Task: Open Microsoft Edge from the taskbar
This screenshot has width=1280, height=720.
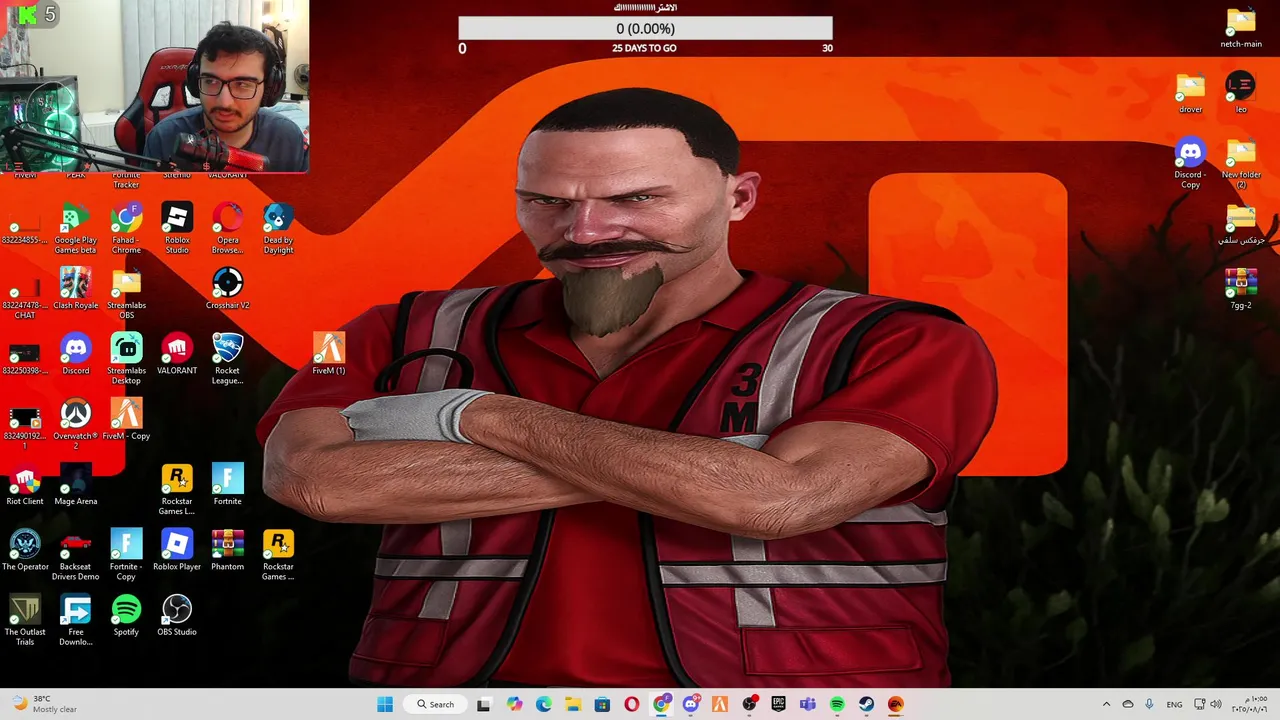Action: click(543, 704)
